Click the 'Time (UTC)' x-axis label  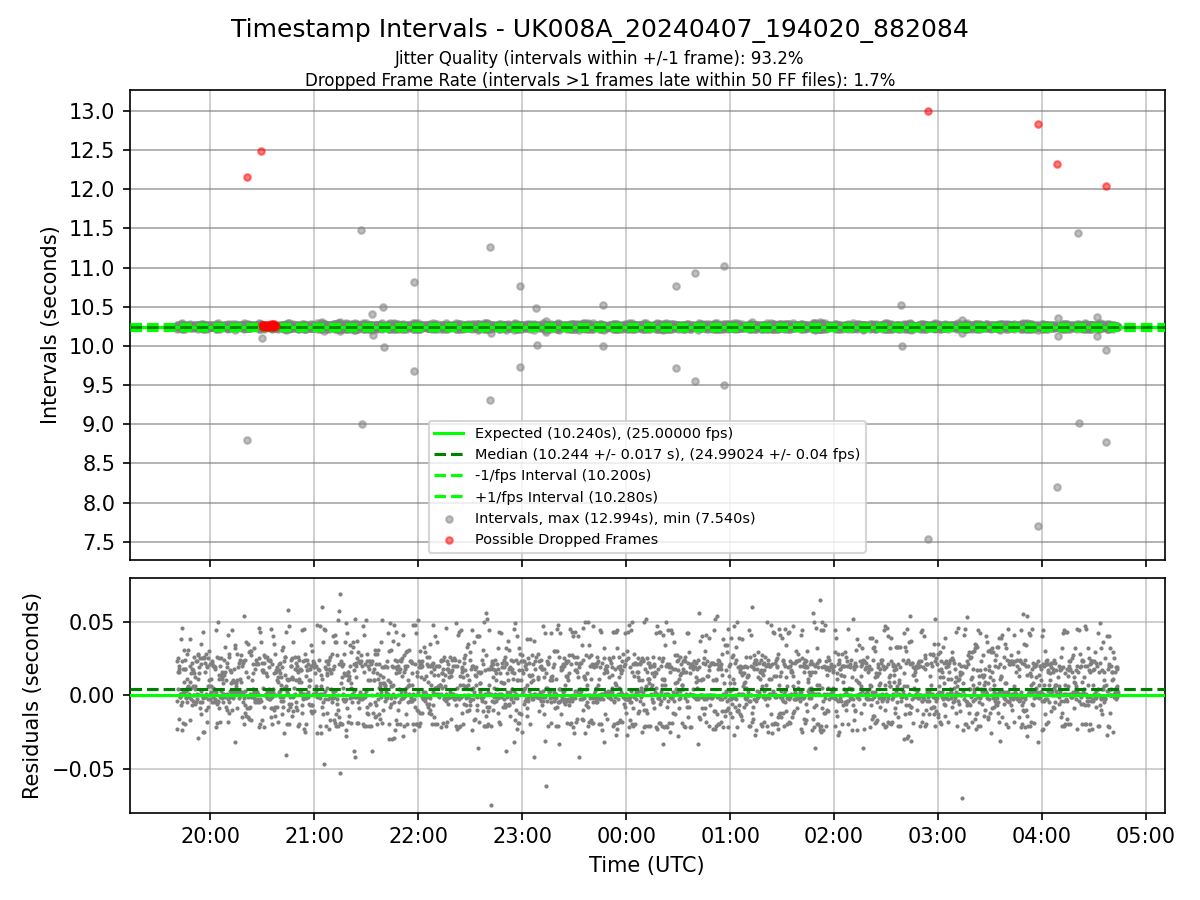point(646,865)
